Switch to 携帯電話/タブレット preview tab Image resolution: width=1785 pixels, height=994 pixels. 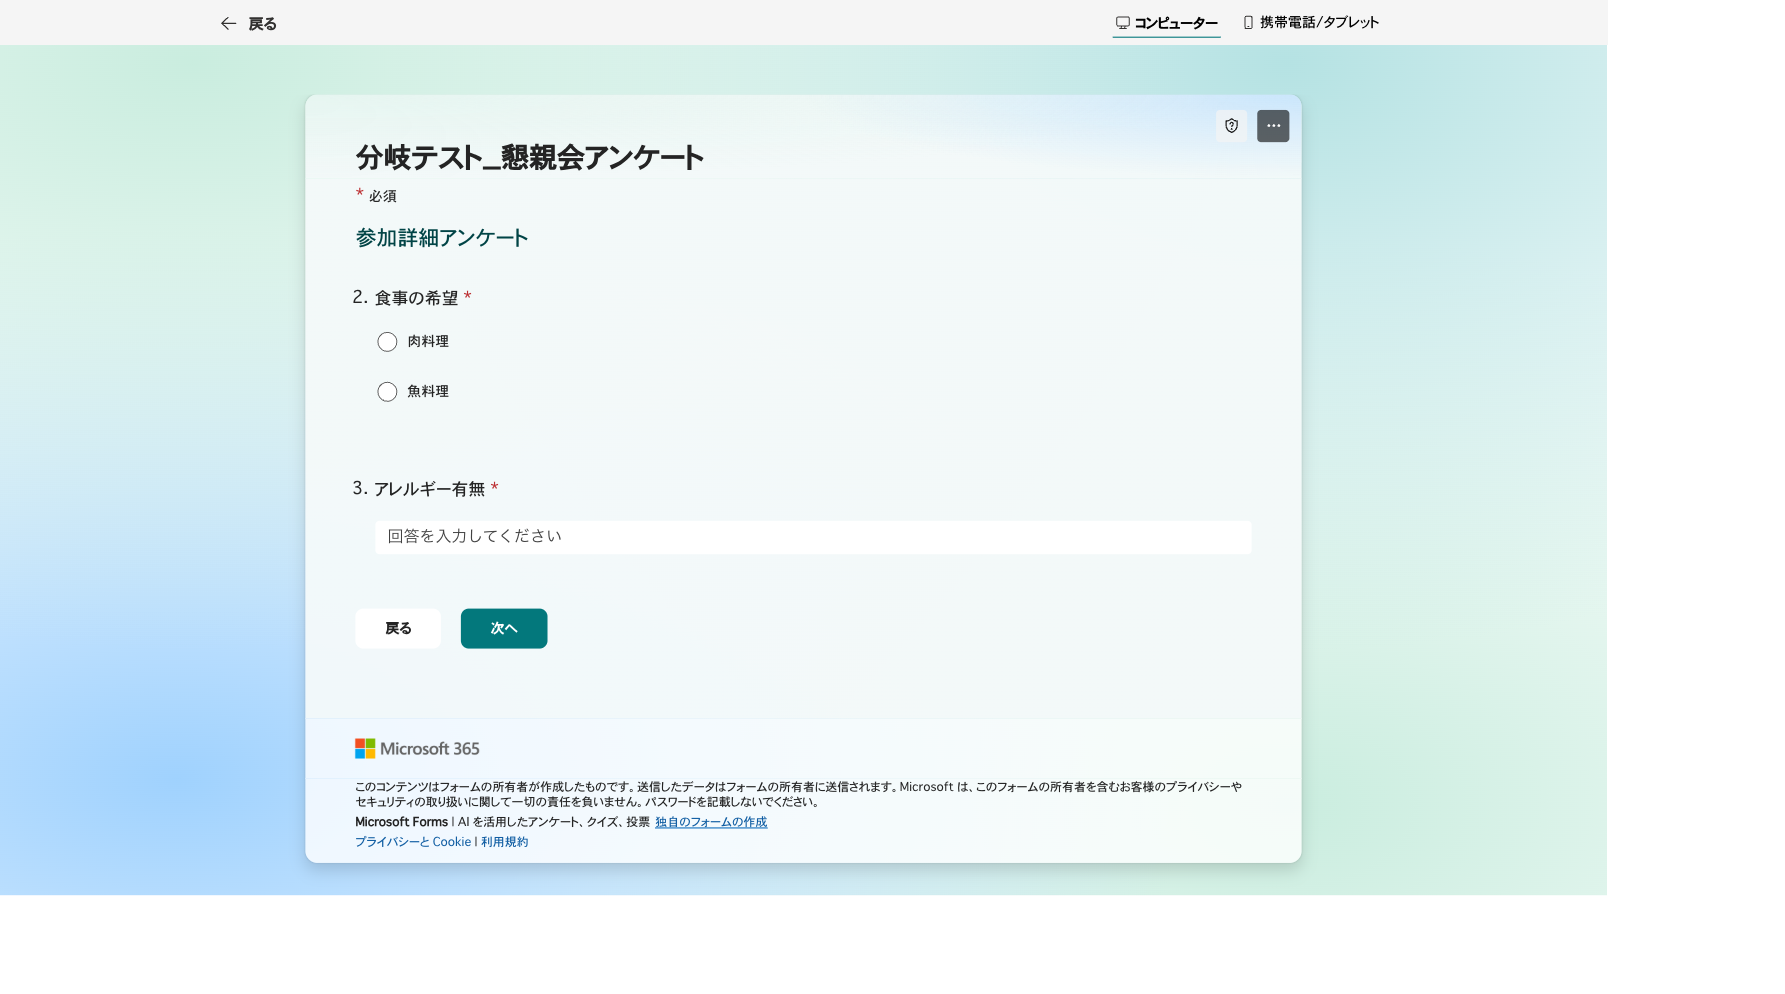click(1311, 22)
